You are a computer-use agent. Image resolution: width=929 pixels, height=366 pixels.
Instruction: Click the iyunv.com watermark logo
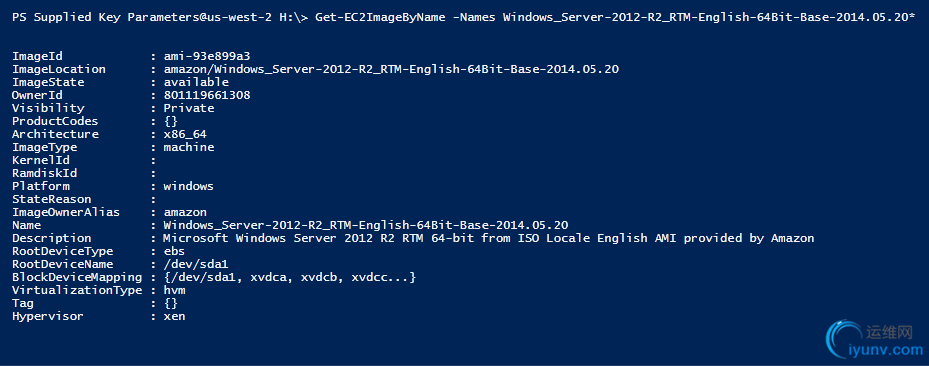tap(876, 341)
